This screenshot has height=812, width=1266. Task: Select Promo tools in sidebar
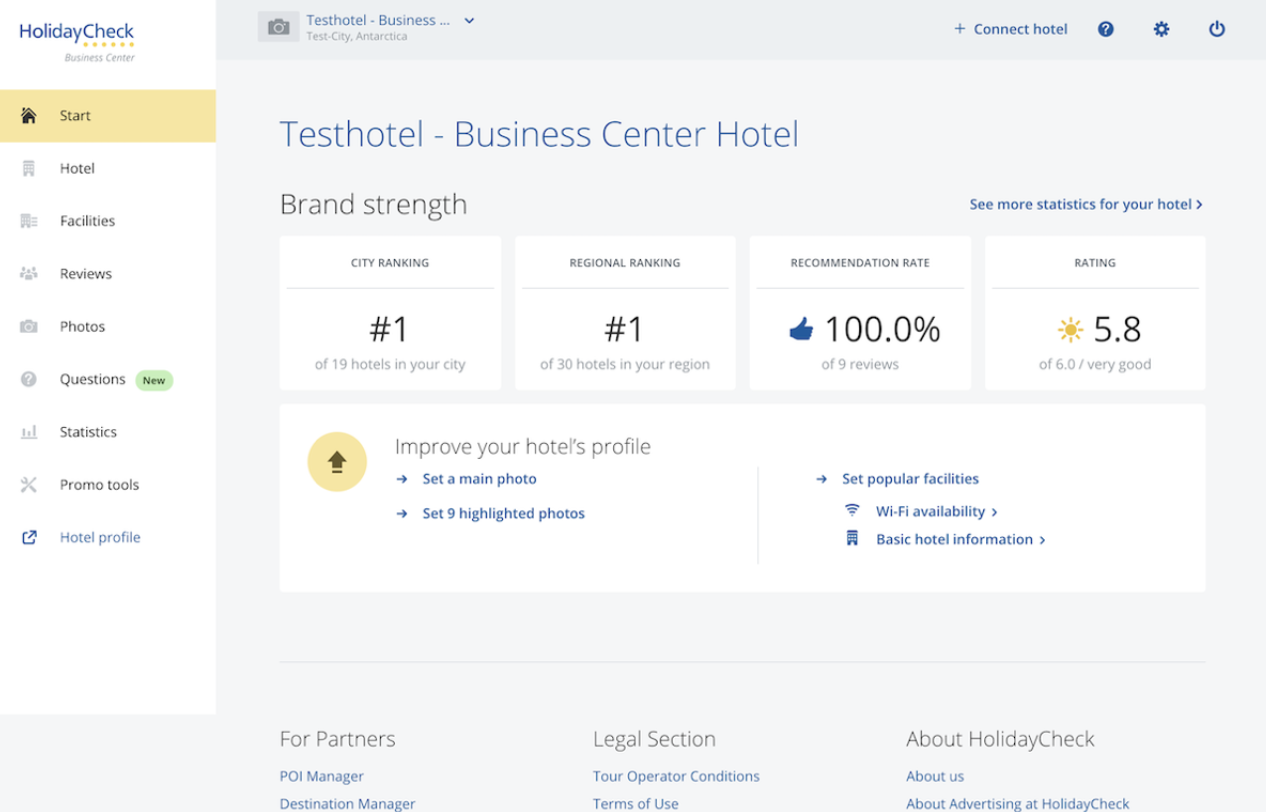point(99,485)
